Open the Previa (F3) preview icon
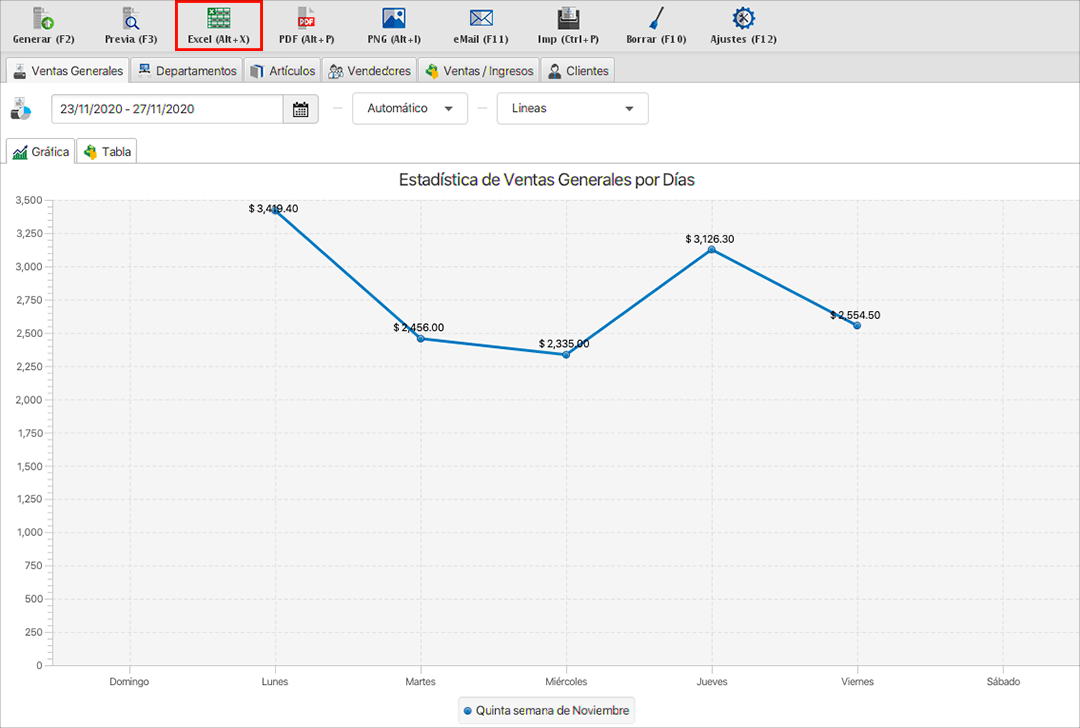 pos(131,19)
